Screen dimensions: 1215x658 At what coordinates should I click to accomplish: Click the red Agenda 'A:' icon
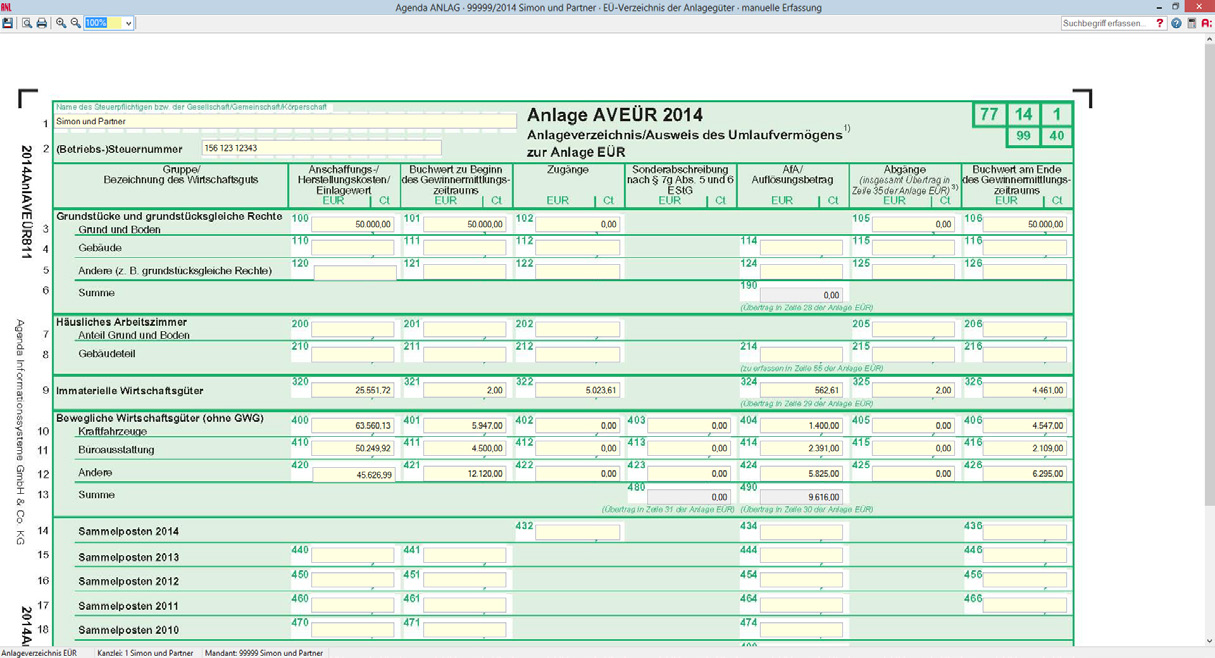1206,23
